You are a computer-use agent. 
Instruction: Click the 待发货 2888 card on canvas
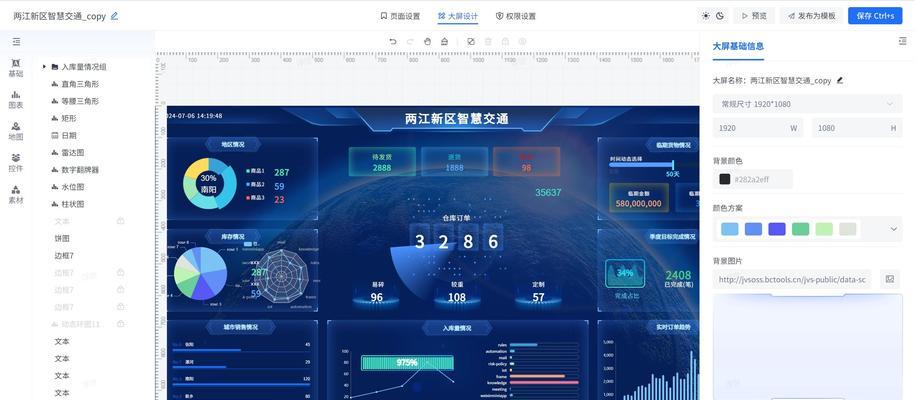coord(382,162)
